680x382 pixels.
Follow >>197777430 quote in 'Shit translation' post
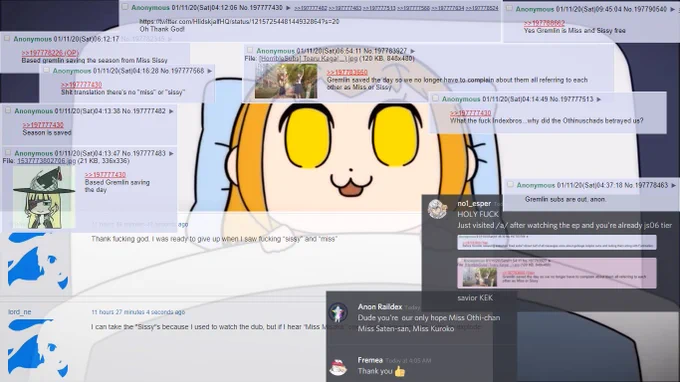tap(82, 85)
